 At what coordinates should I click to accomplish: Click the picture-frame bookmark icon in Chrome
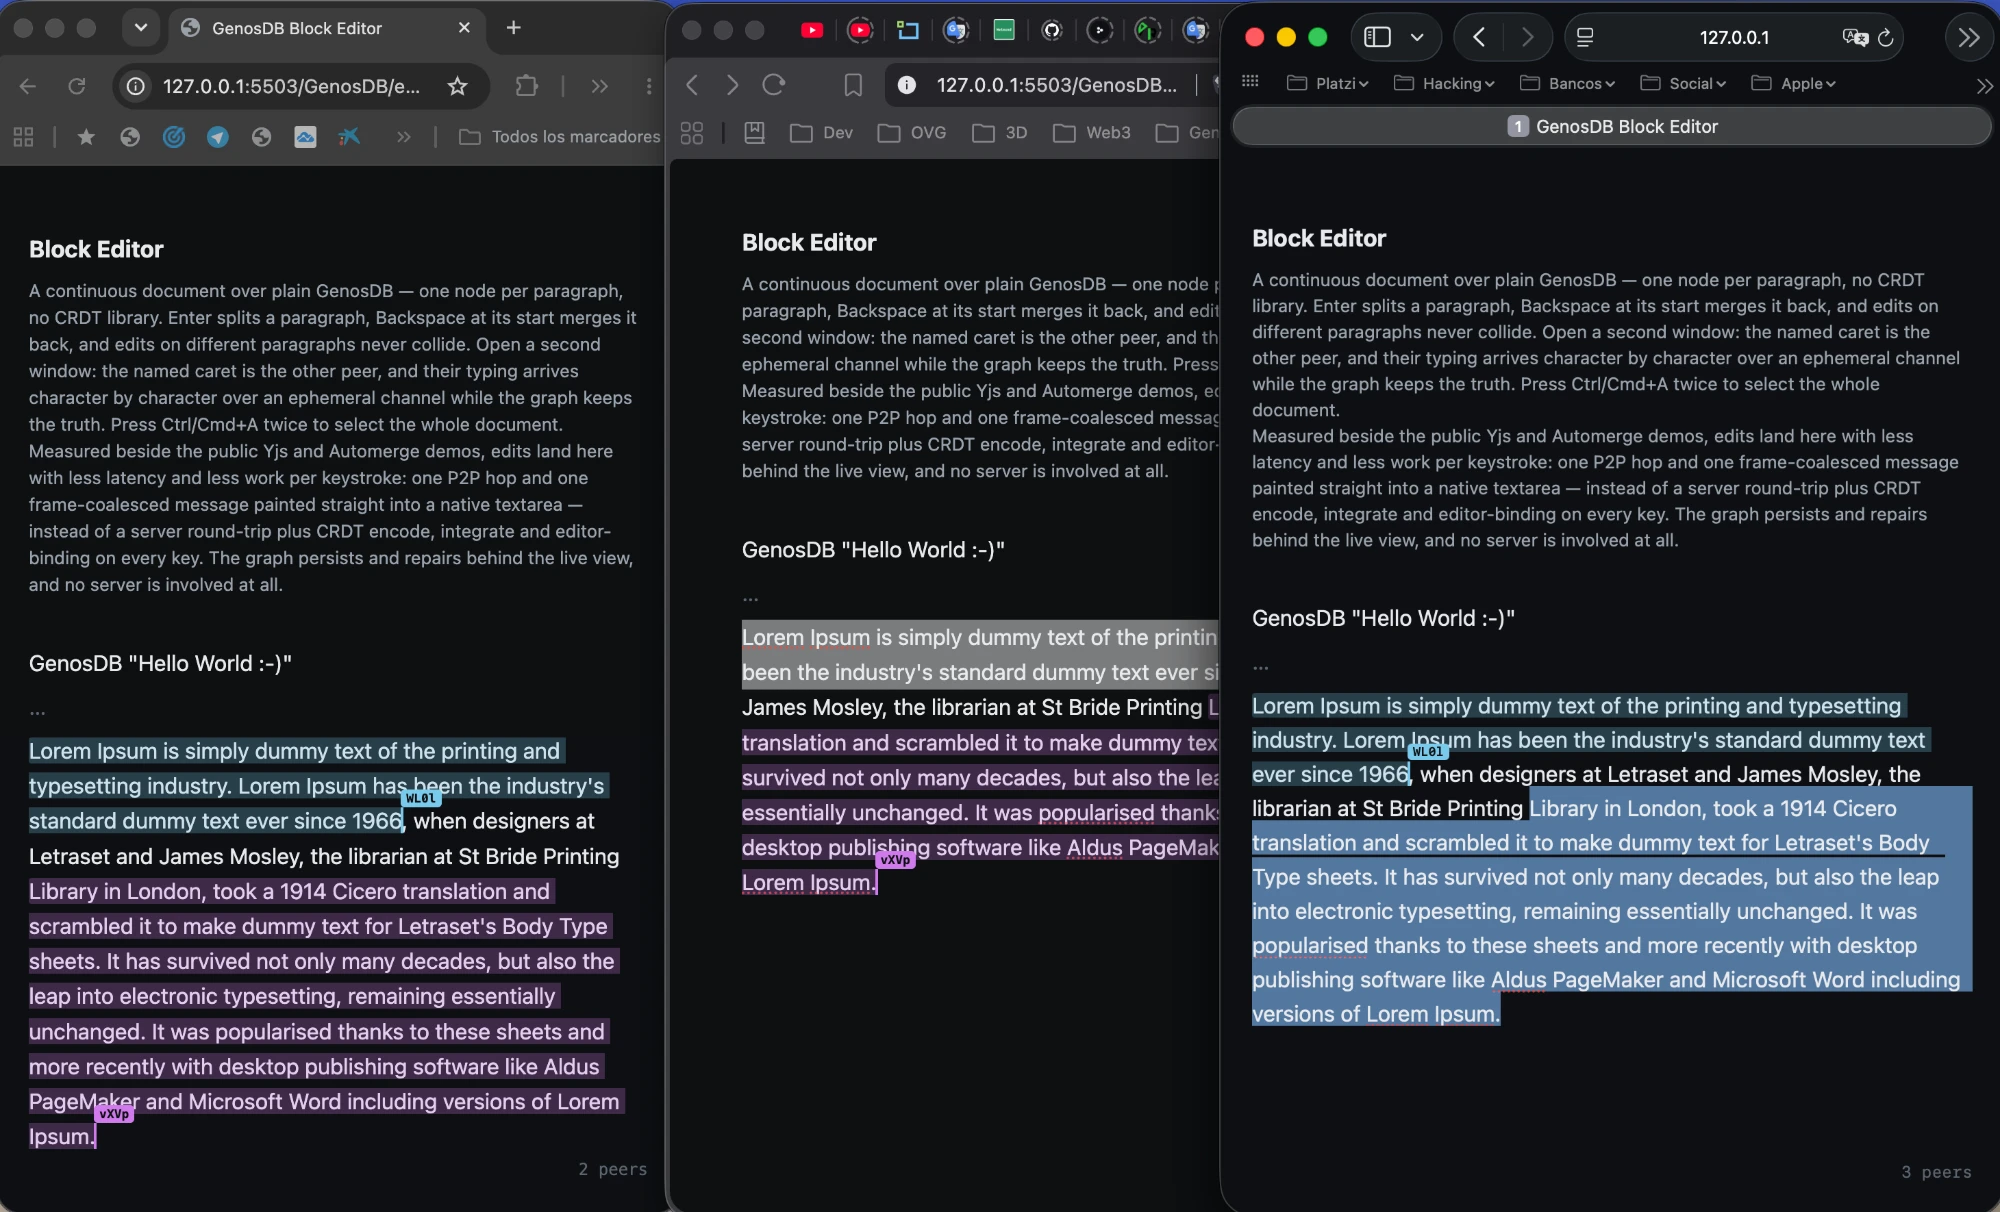(x=305, y=137)
